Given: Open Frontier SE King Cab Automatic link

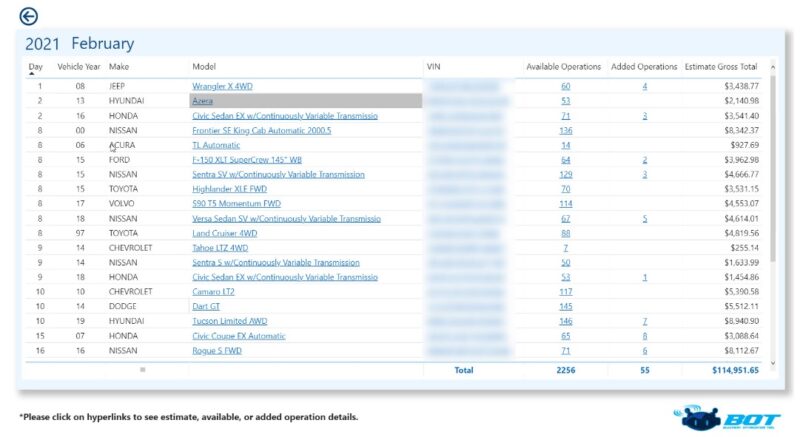Looking at the screenshot, I should [261, 131].
